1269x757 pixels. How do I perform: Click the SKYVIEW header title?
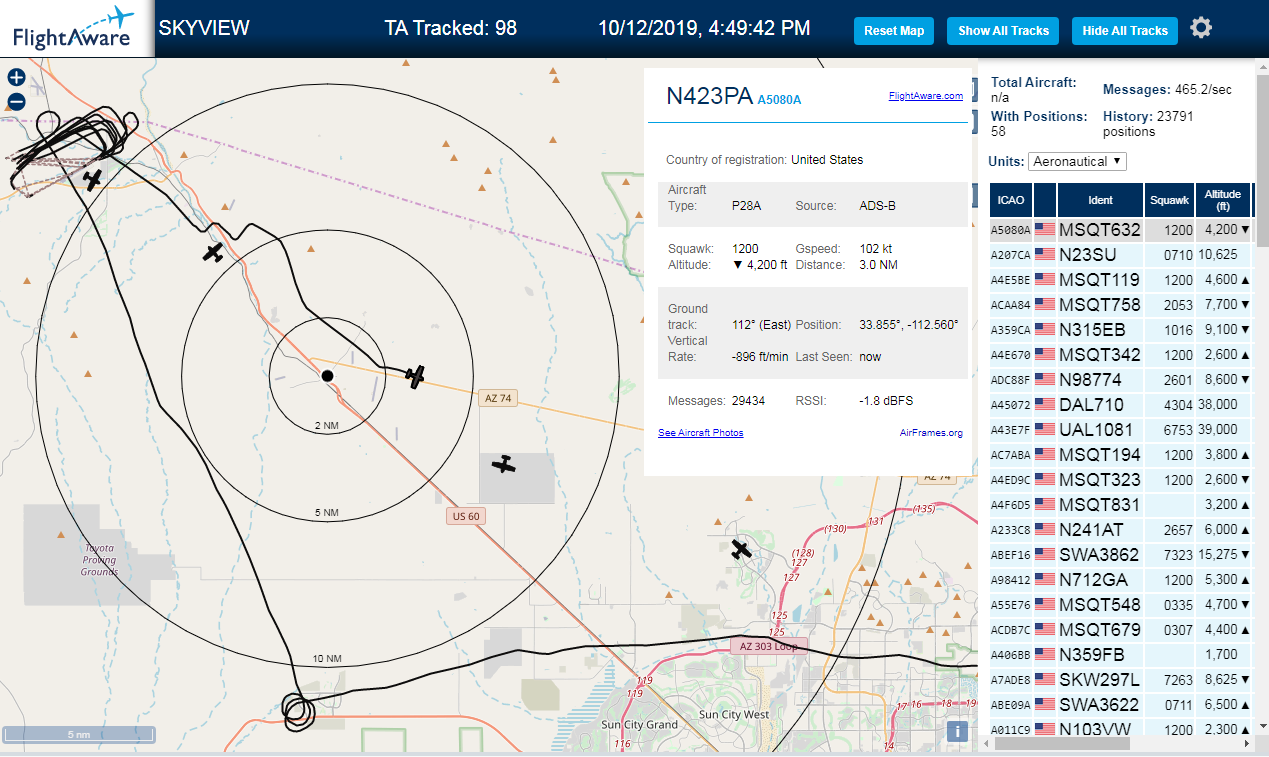[204, 28]
